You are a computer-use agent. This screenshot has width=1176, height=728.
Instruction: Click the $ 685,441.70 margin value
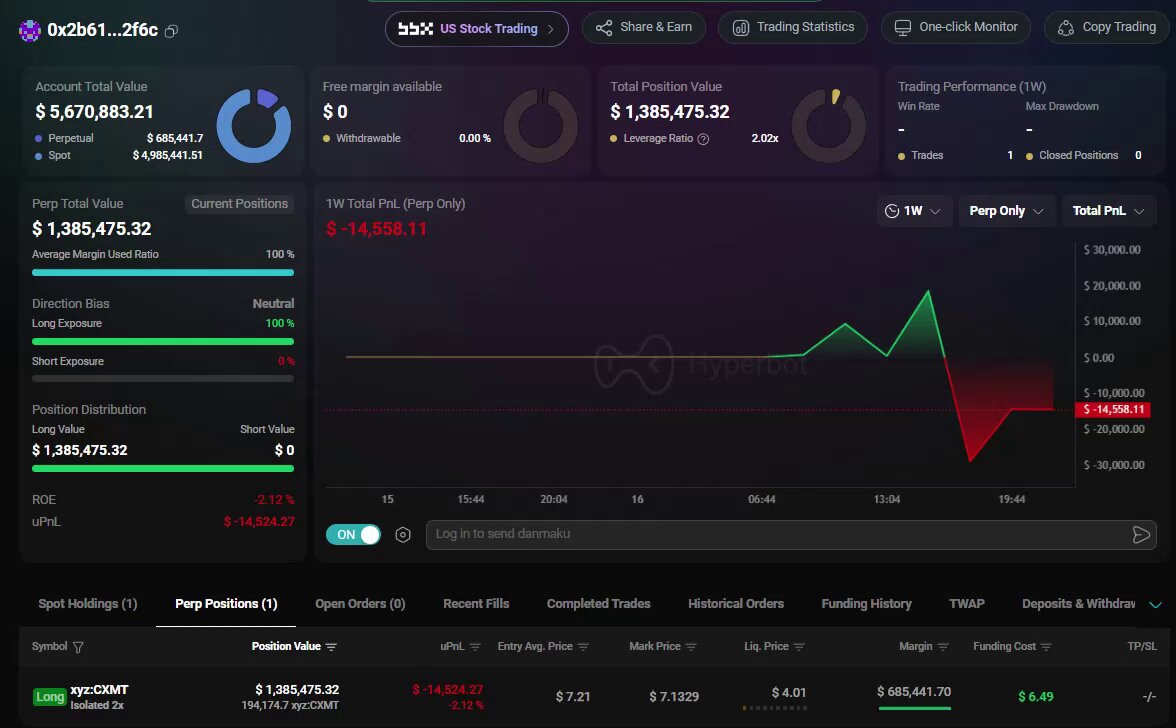click(914, 691)
